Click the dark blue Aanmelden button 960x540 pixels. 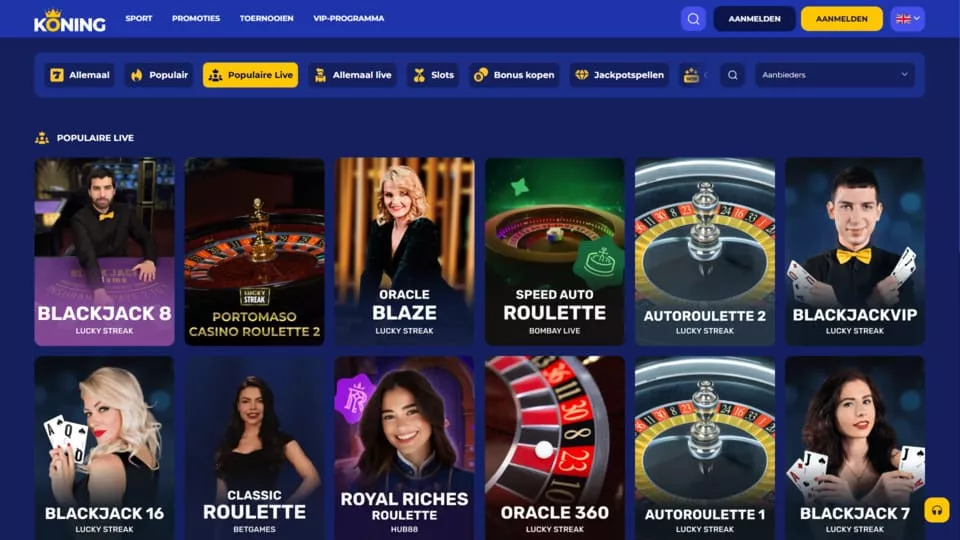pos(754,19)
